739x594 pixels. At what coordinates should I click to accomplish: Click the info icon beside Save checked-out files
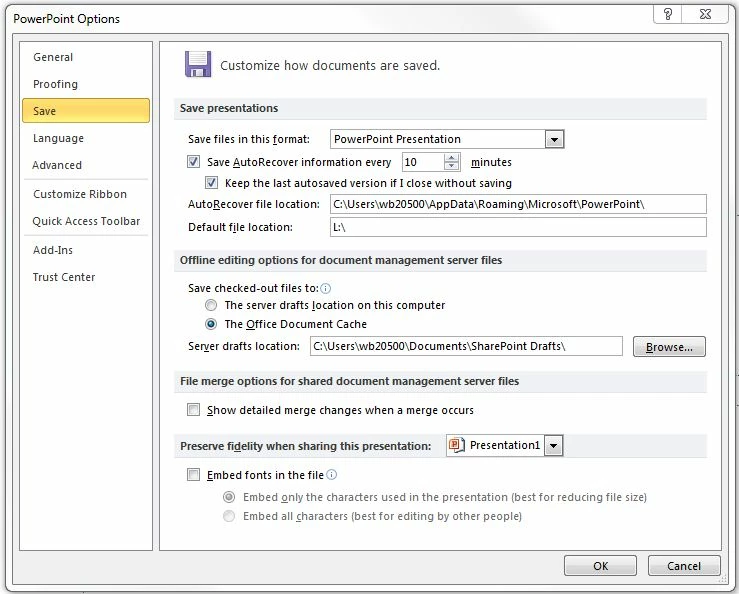click(x=325, y=288)
